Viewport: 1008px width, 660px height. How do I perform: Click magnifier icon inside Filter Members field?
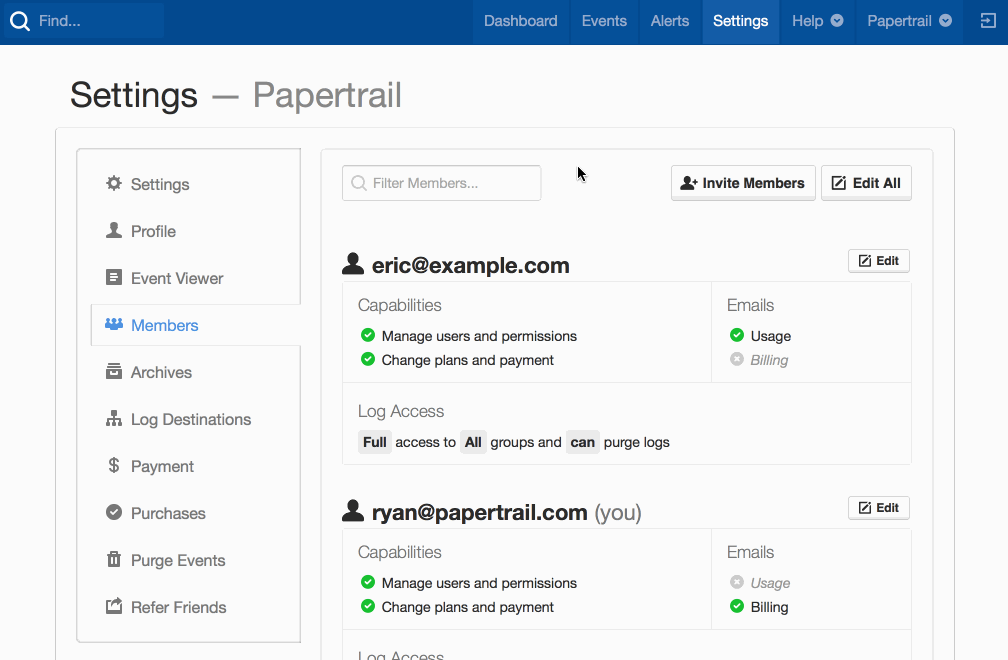[x=359, y=183]
